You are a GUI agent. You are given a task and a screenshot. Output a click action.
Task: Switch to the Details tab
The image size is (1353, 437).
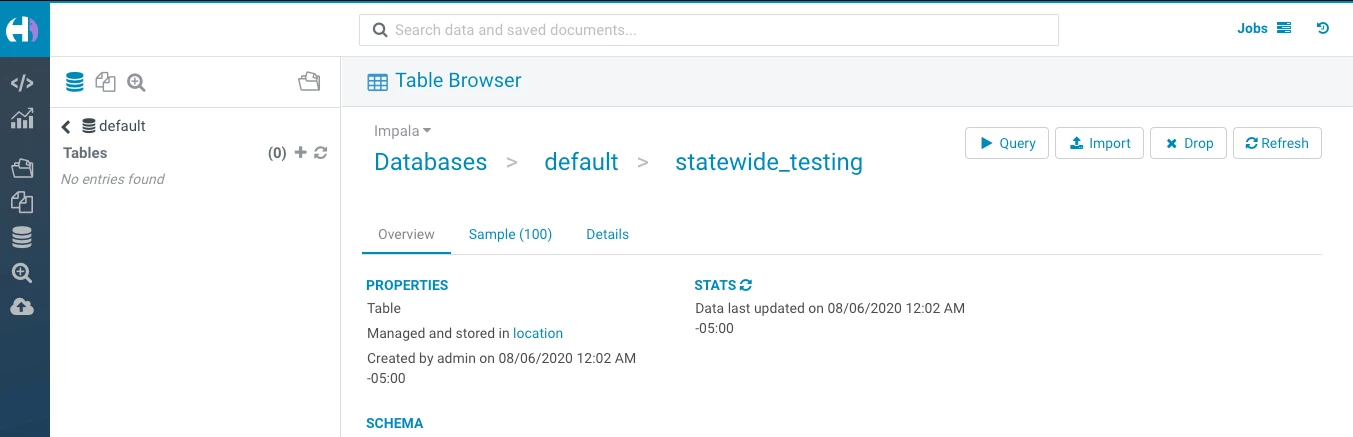607,234
